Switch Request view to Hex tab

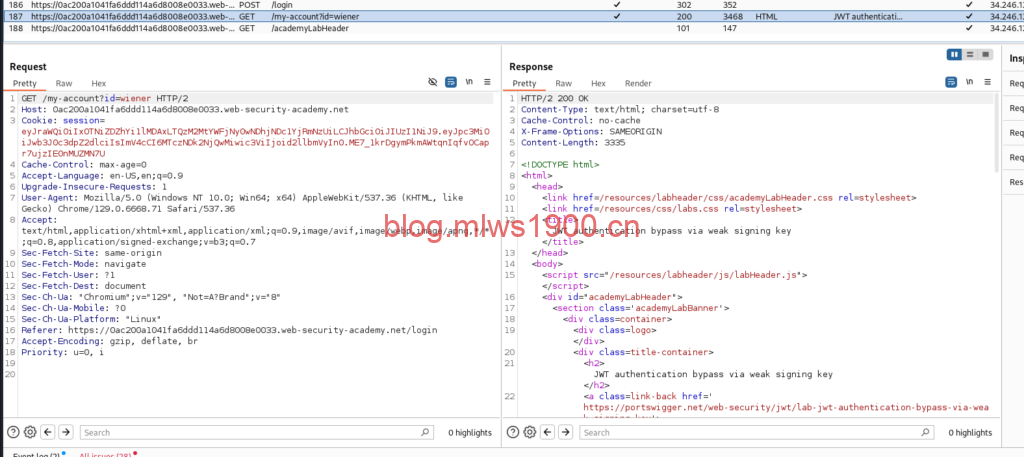coord(99,84)
